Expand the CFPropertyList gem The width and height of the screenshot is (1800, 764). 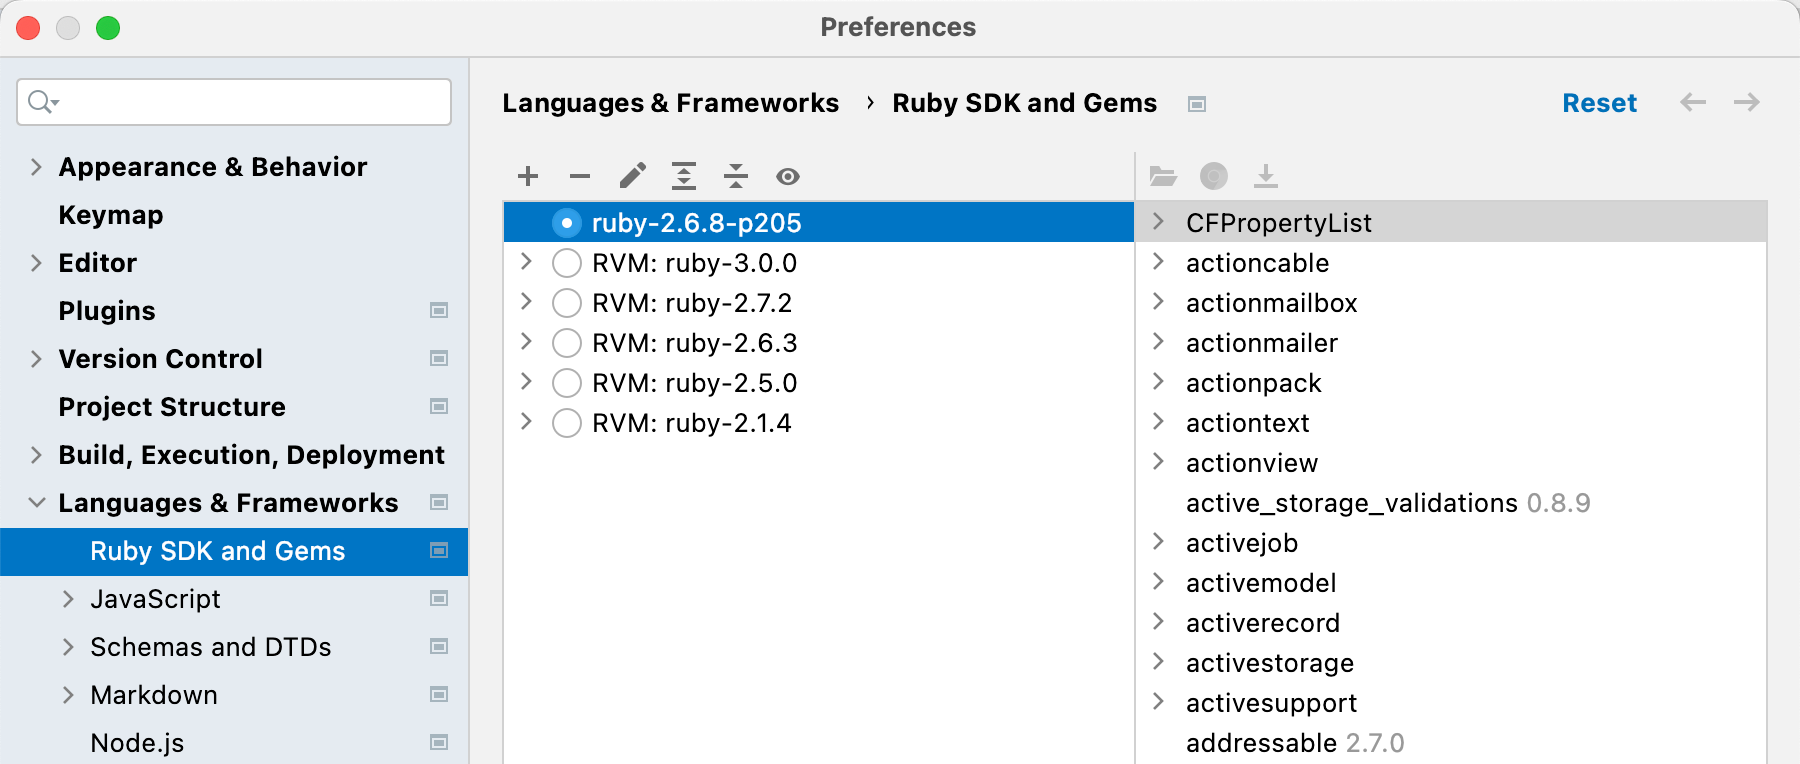(x=1159, y=222)
